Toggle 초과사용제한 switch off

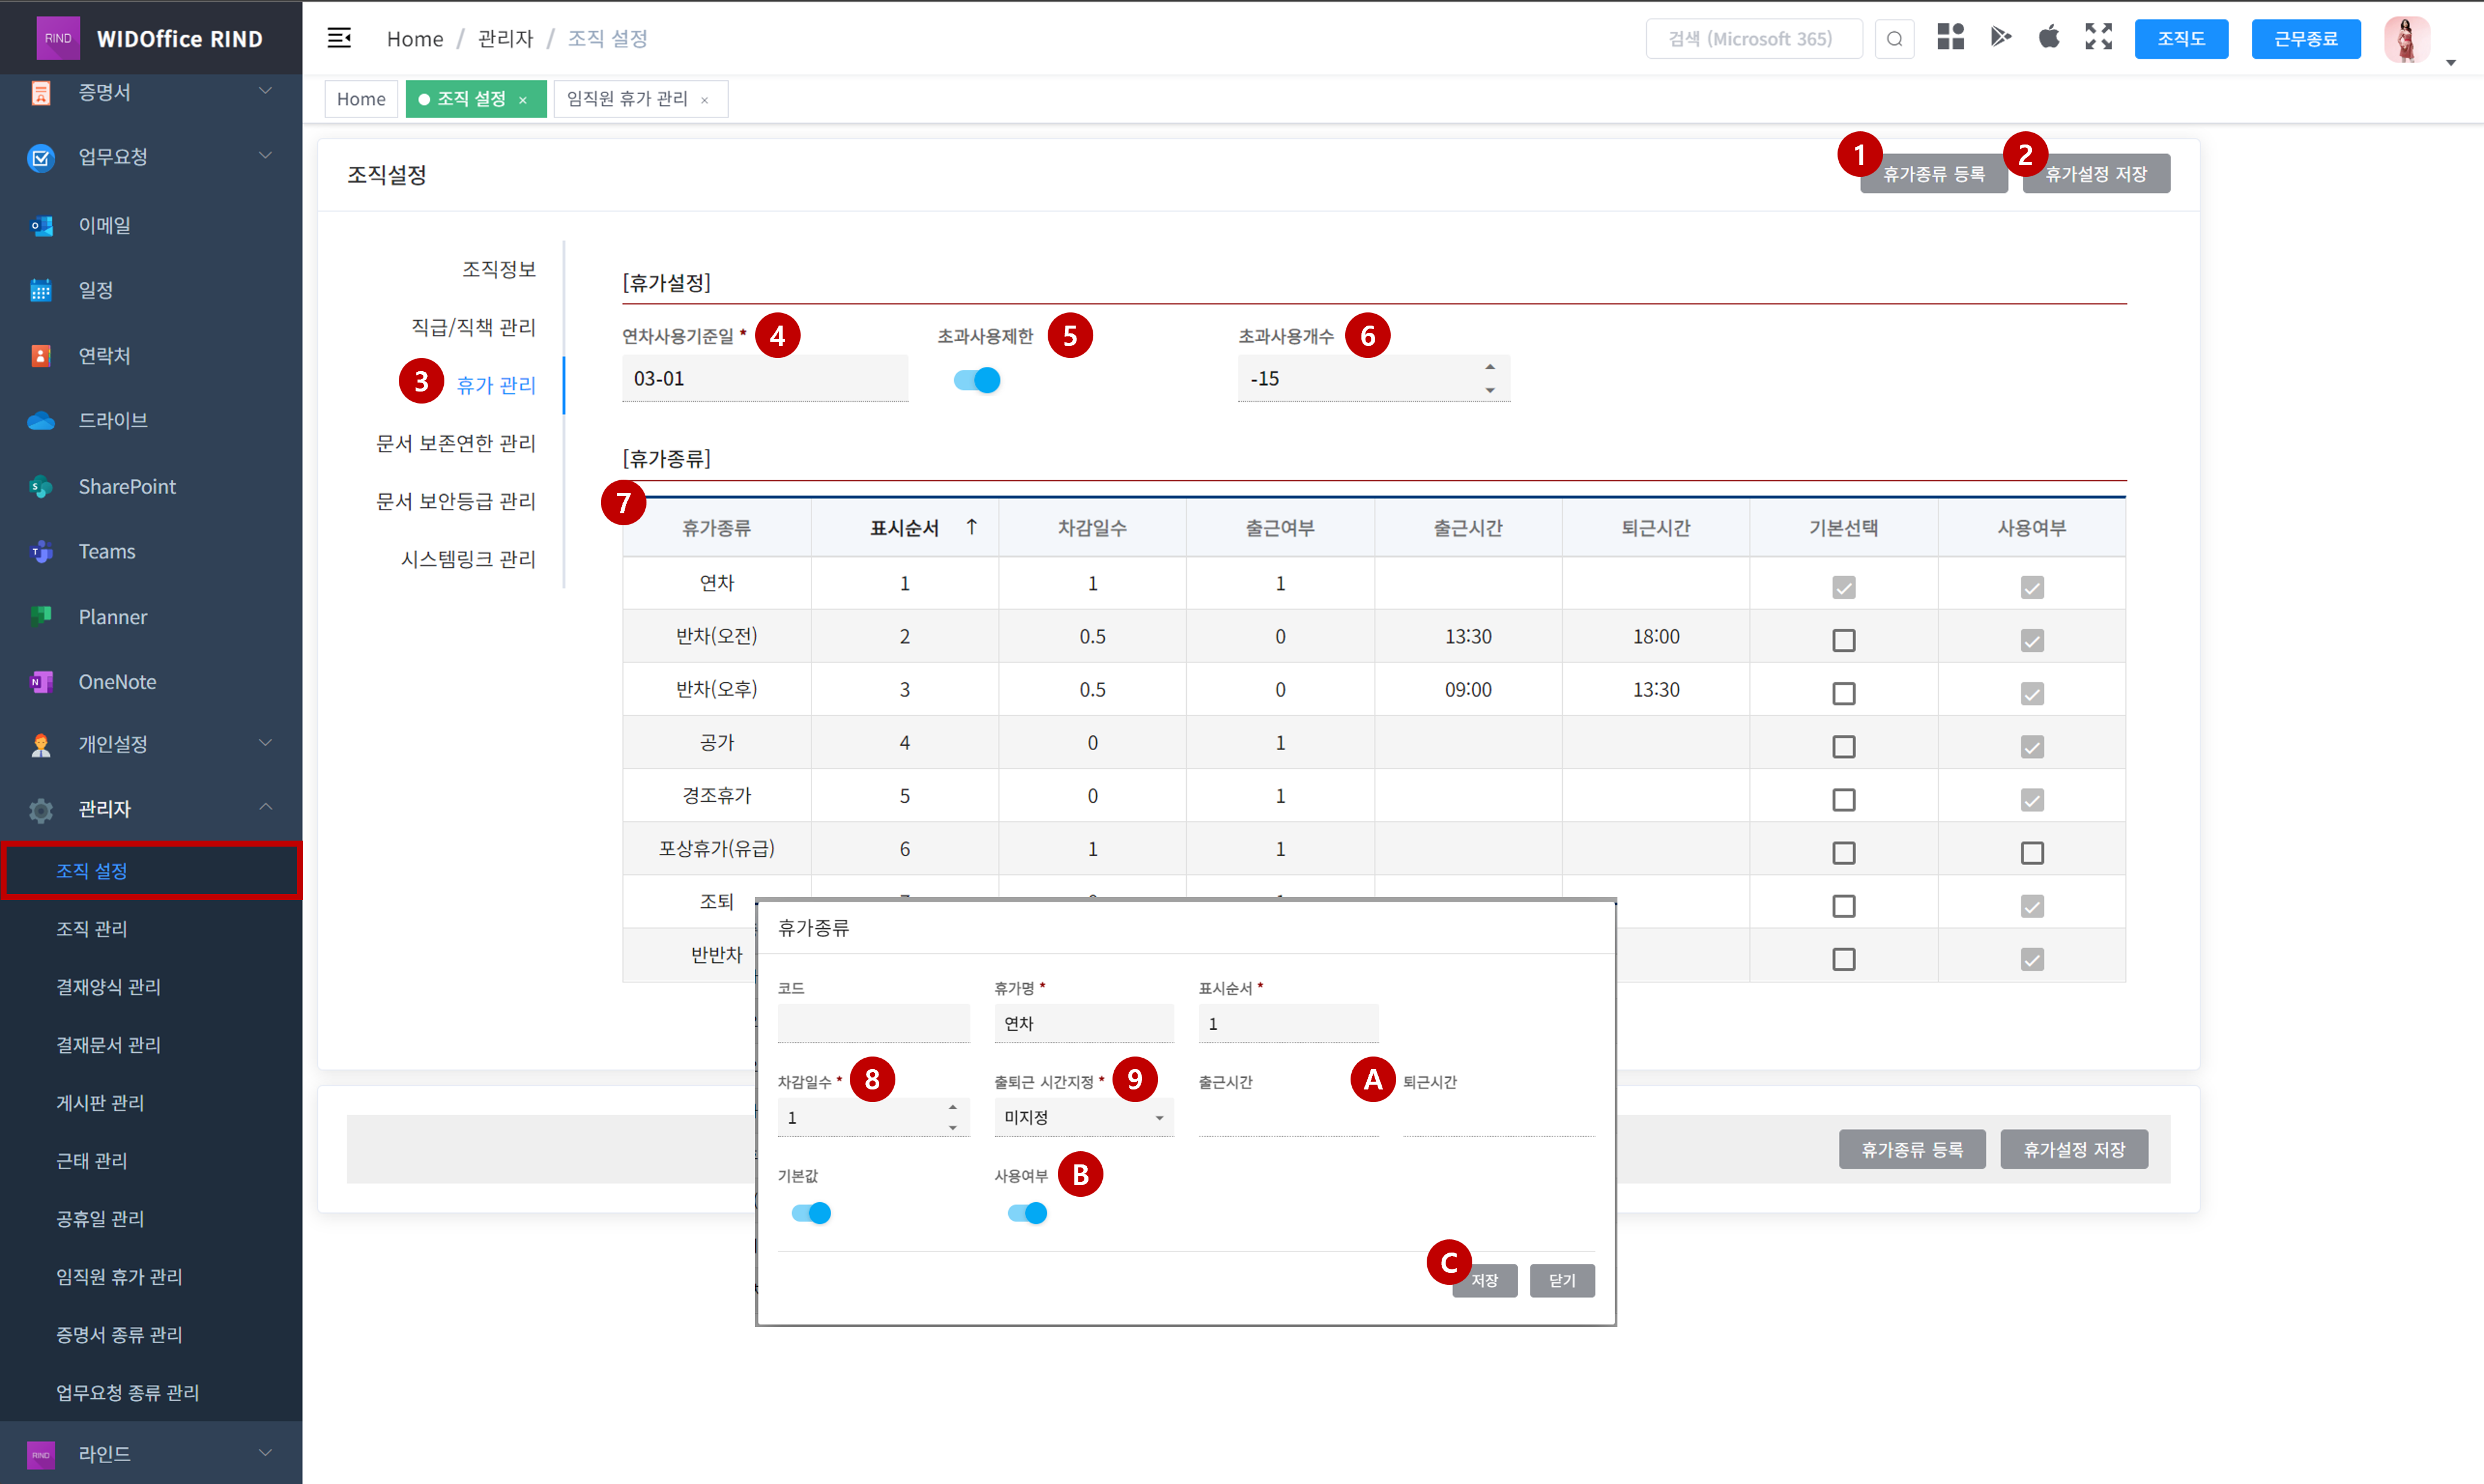(977, 380)
